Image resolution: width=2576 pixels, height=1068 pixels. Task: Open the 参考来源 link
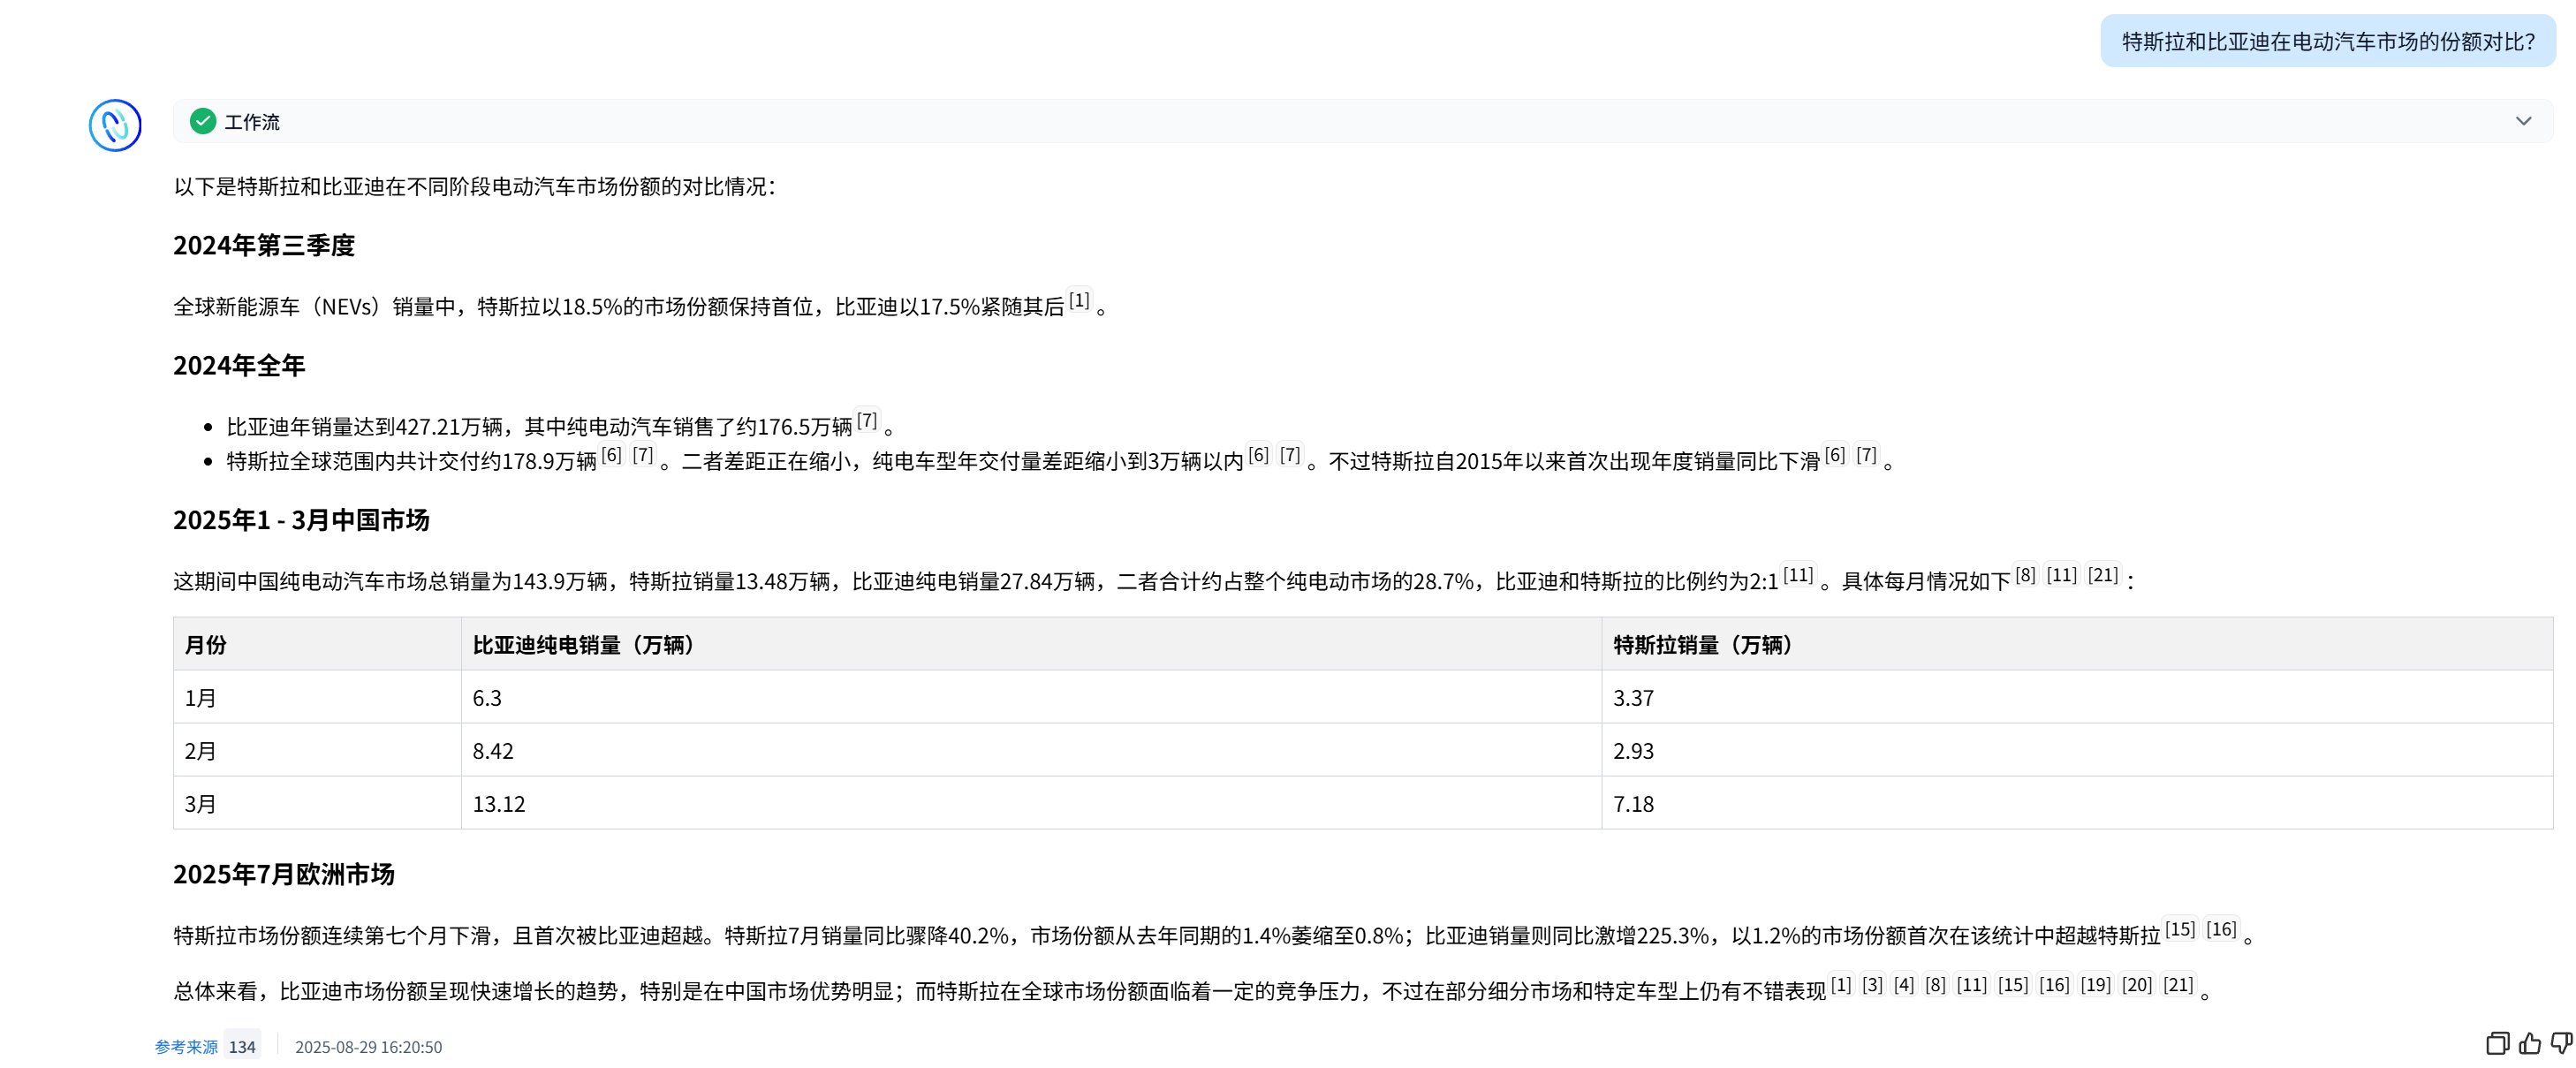click(x=186, y=1047)
